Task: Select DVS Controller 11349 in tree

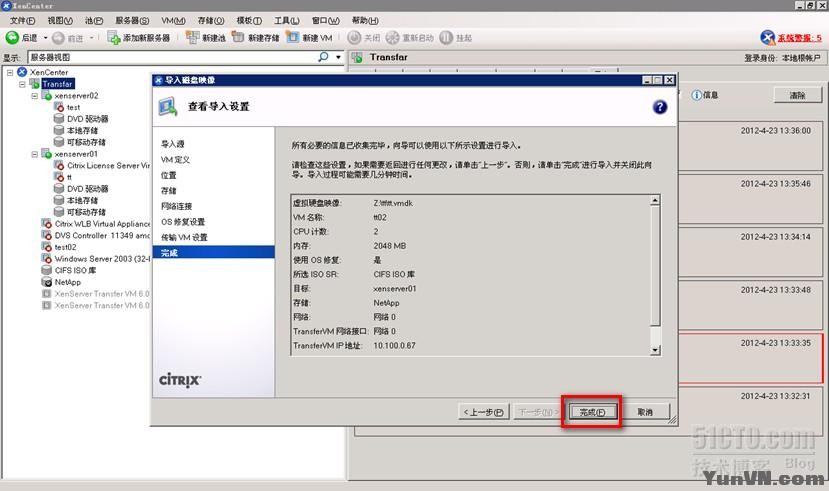Action: pyautogui.click(x=102, y=235)
